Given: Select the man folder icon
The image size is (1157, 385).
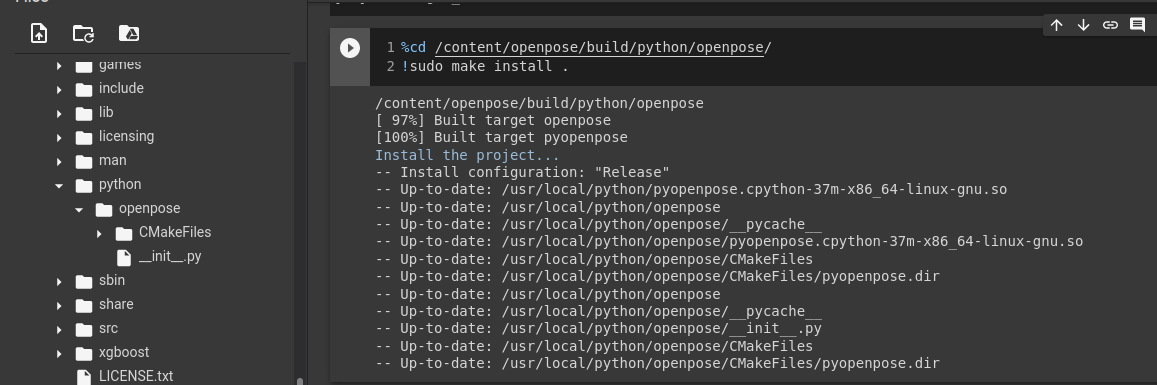Looking at the screenshot, I should [84, 162].
